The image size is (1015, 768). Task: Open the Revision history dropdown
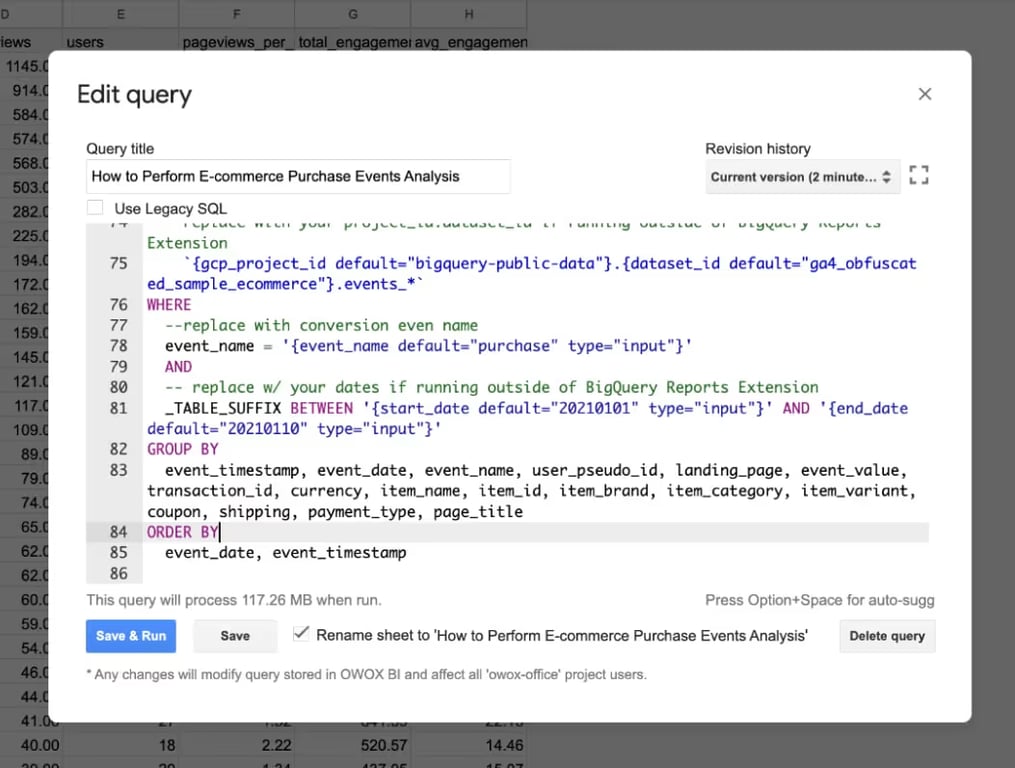tap(802, 177)
